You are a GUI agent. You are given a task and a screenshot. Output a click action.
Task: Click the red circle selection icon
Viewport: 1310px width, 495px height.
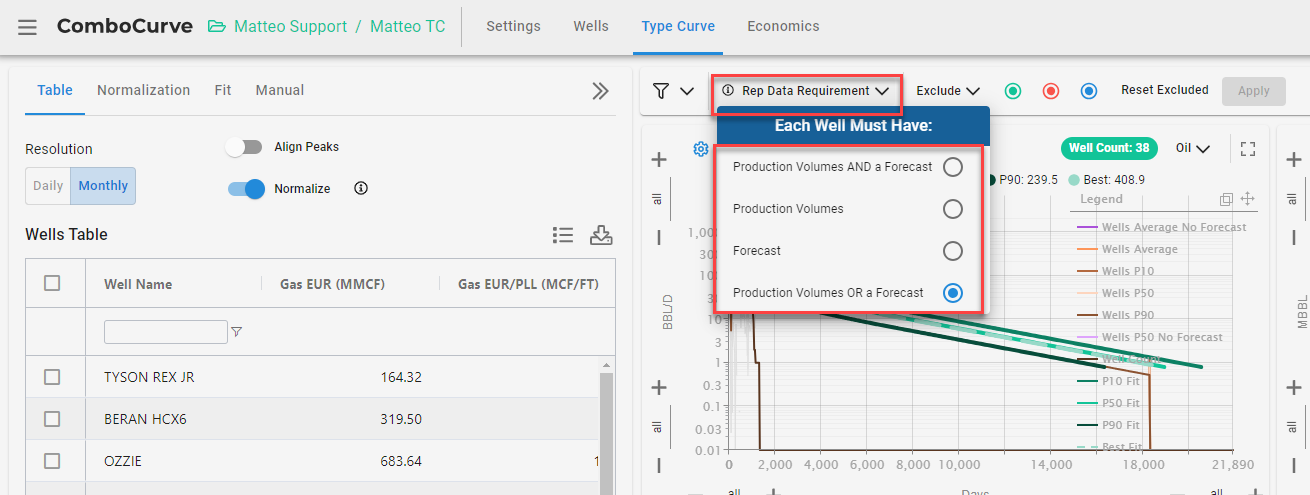(x=1051, y=91)
